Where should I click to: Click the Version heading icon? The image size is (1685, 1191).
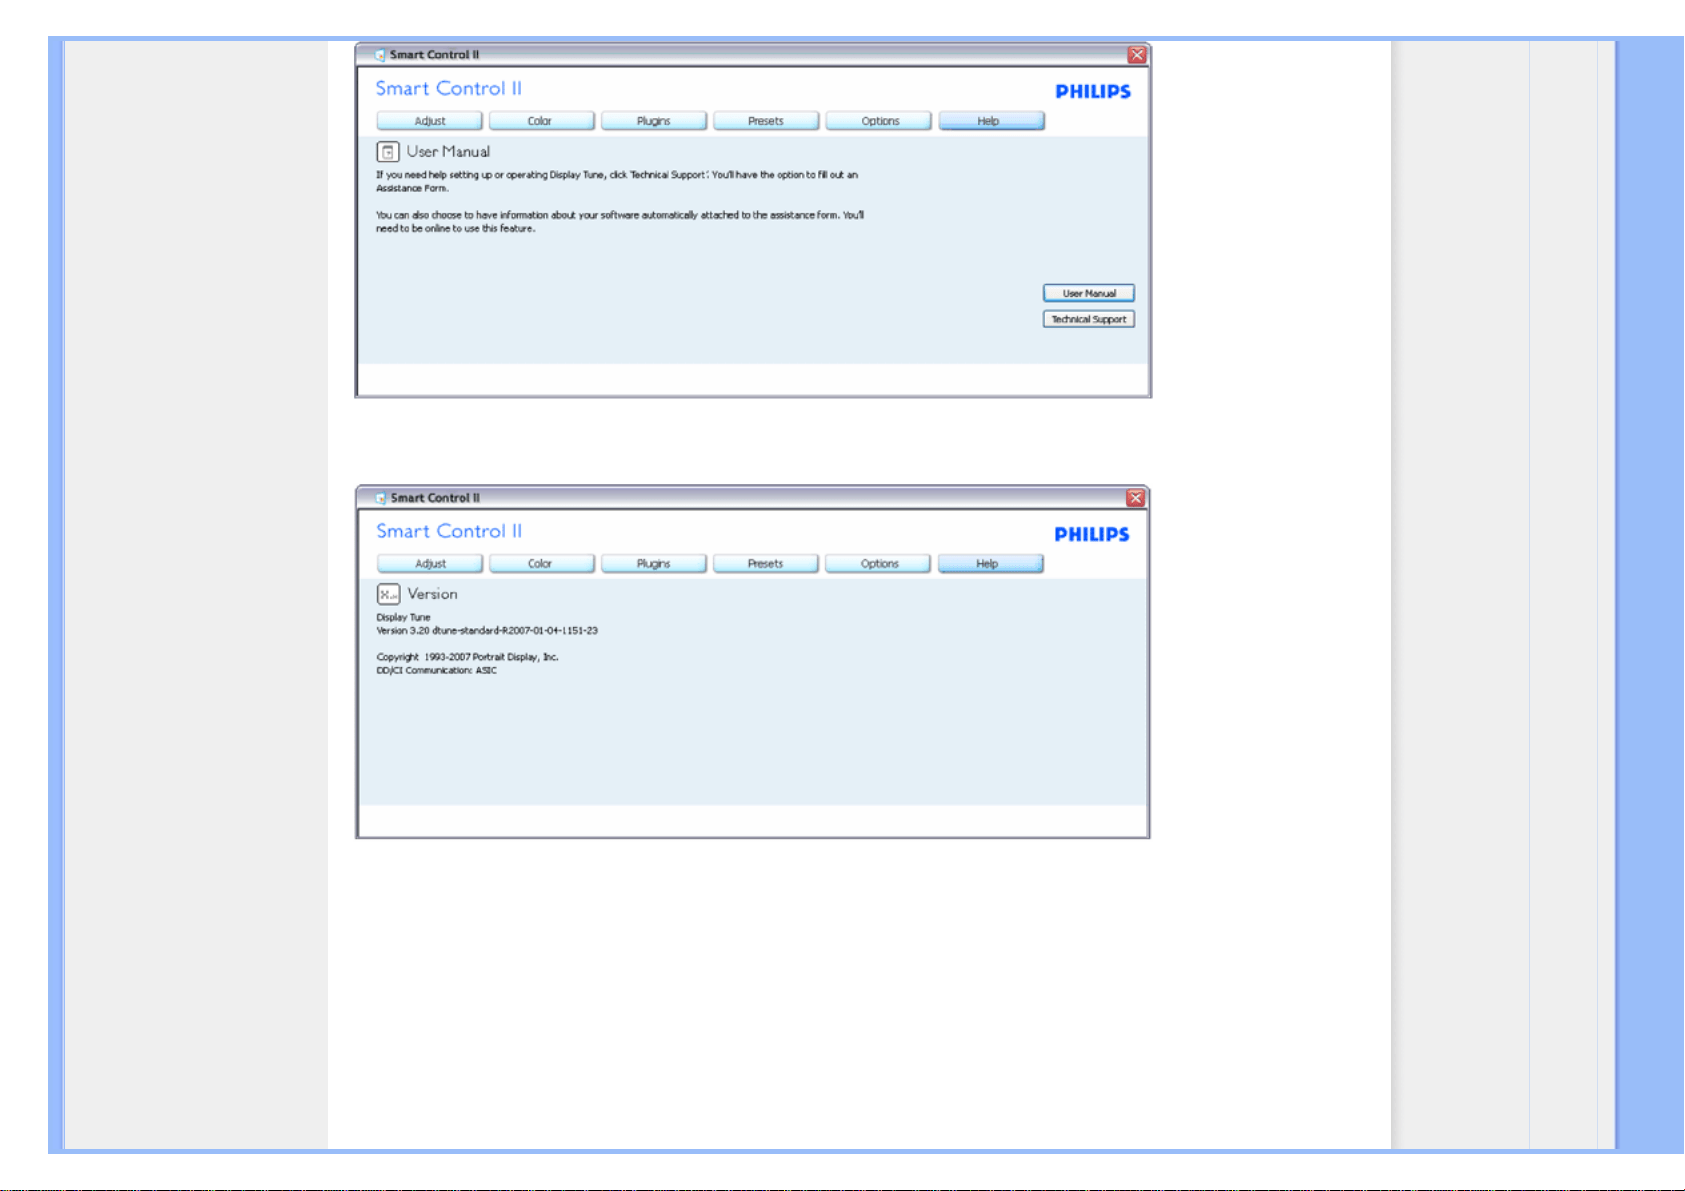pyautogui.click(x=388, y=594)
